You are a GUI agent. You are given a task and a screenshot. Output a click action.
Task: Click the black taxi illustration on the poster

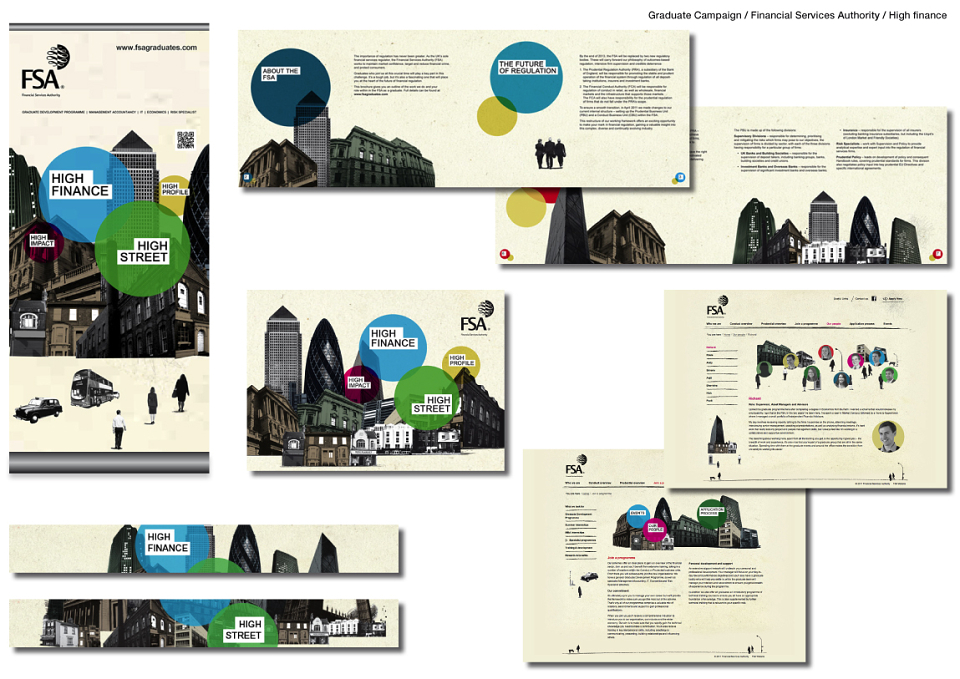38,409
